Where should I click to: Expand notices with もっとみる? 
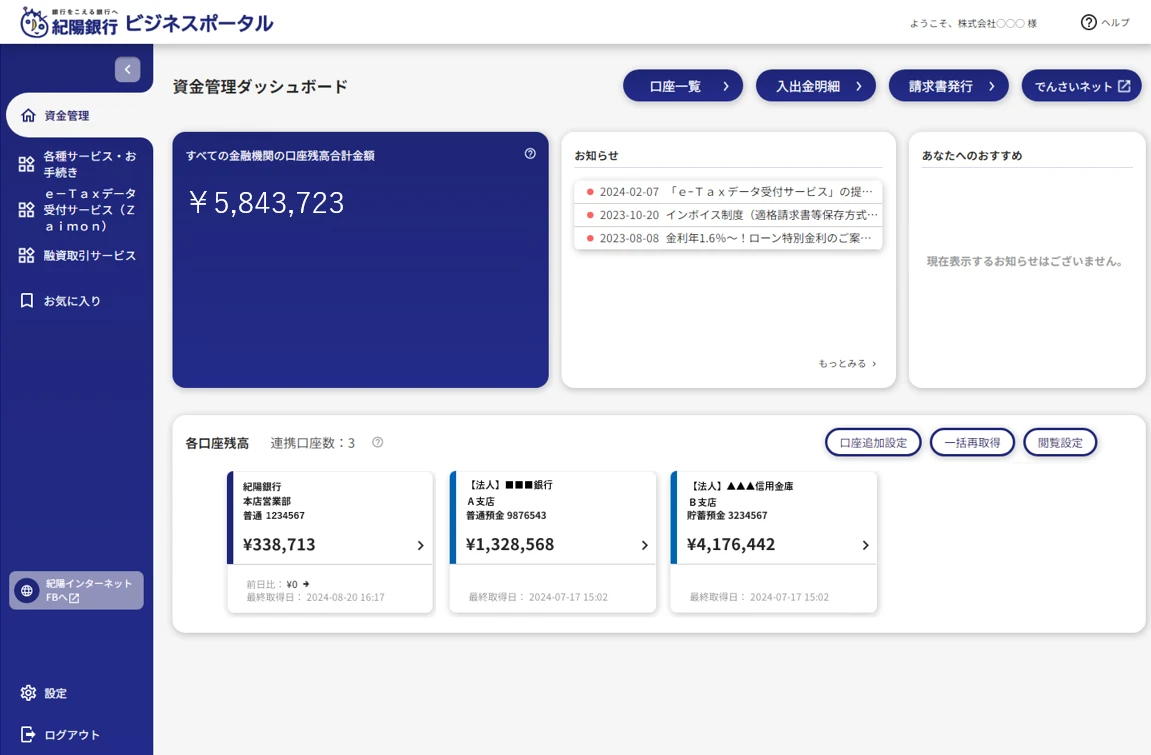pyautogui.click(x=847, y=363)
